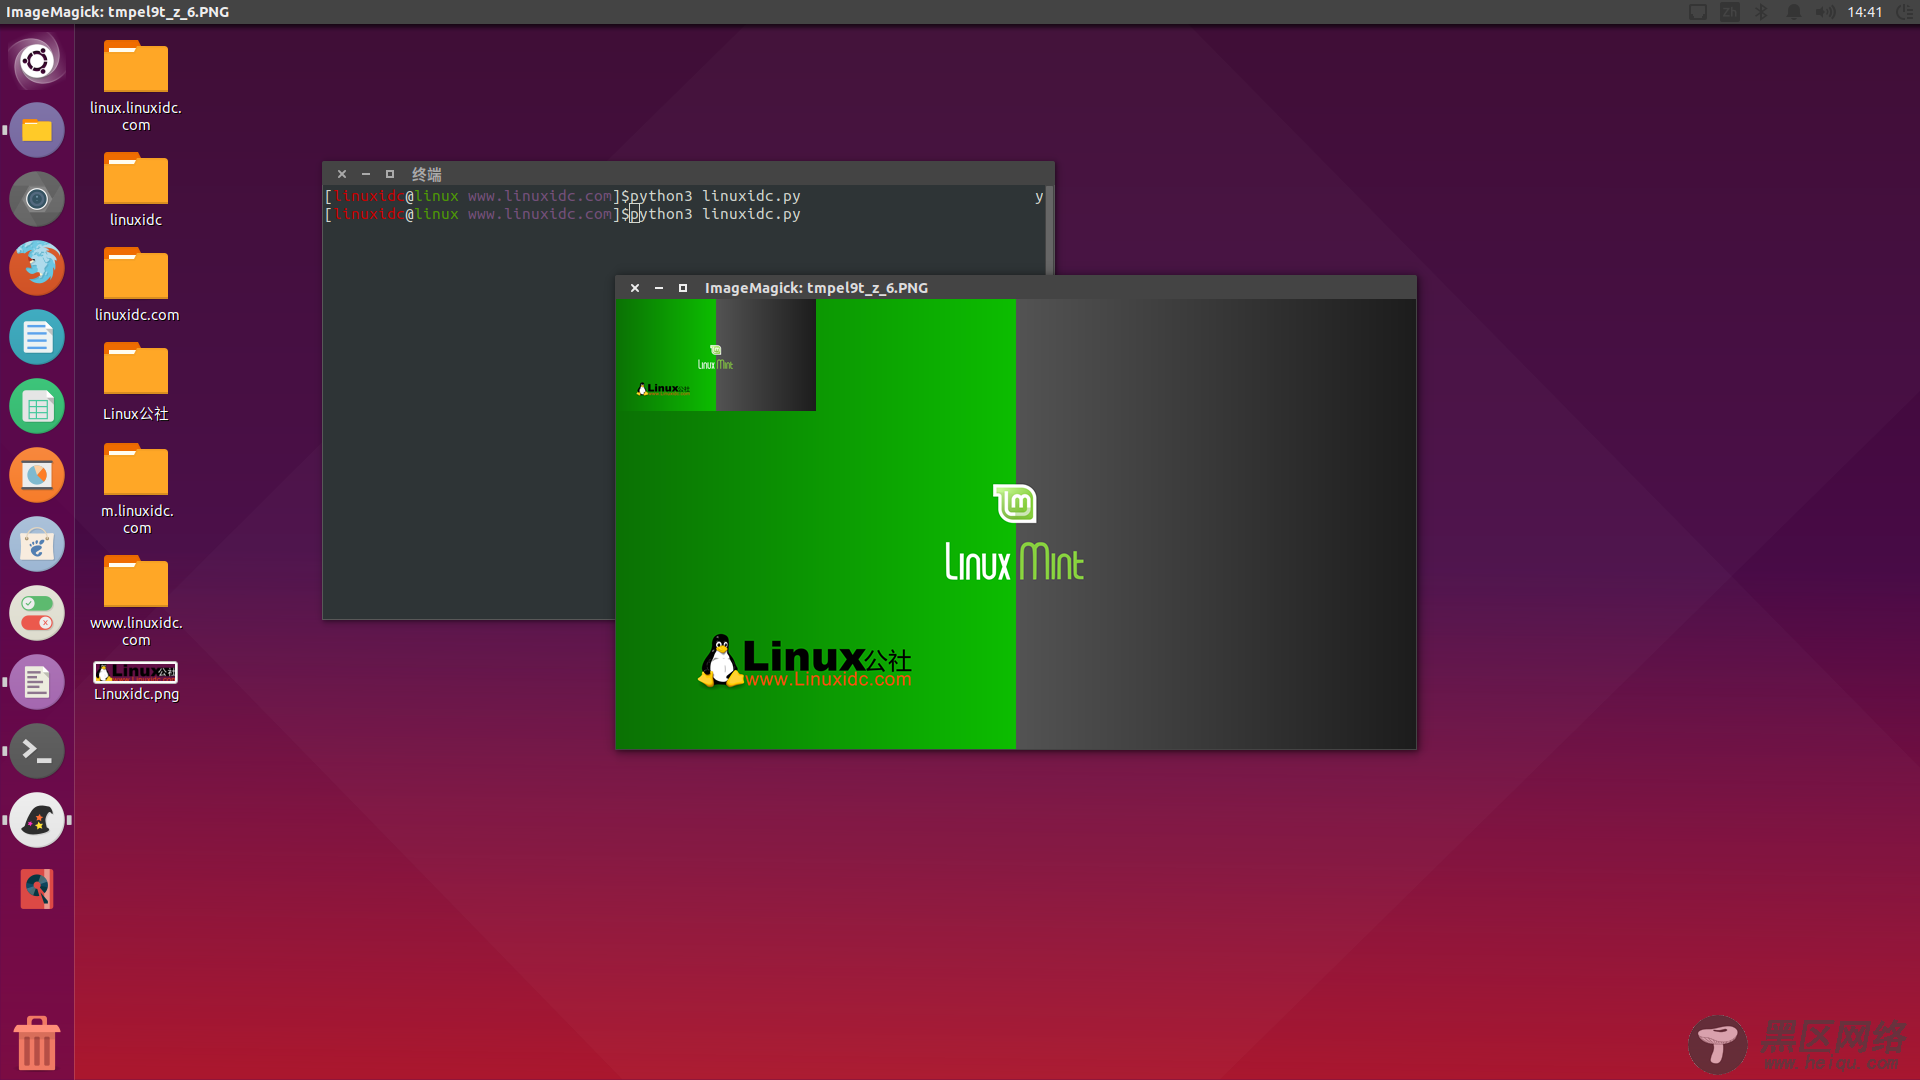Viewport: 1920px width, 1080px height.
Task: Open the session power menu icon
Action: point(1904,12)
